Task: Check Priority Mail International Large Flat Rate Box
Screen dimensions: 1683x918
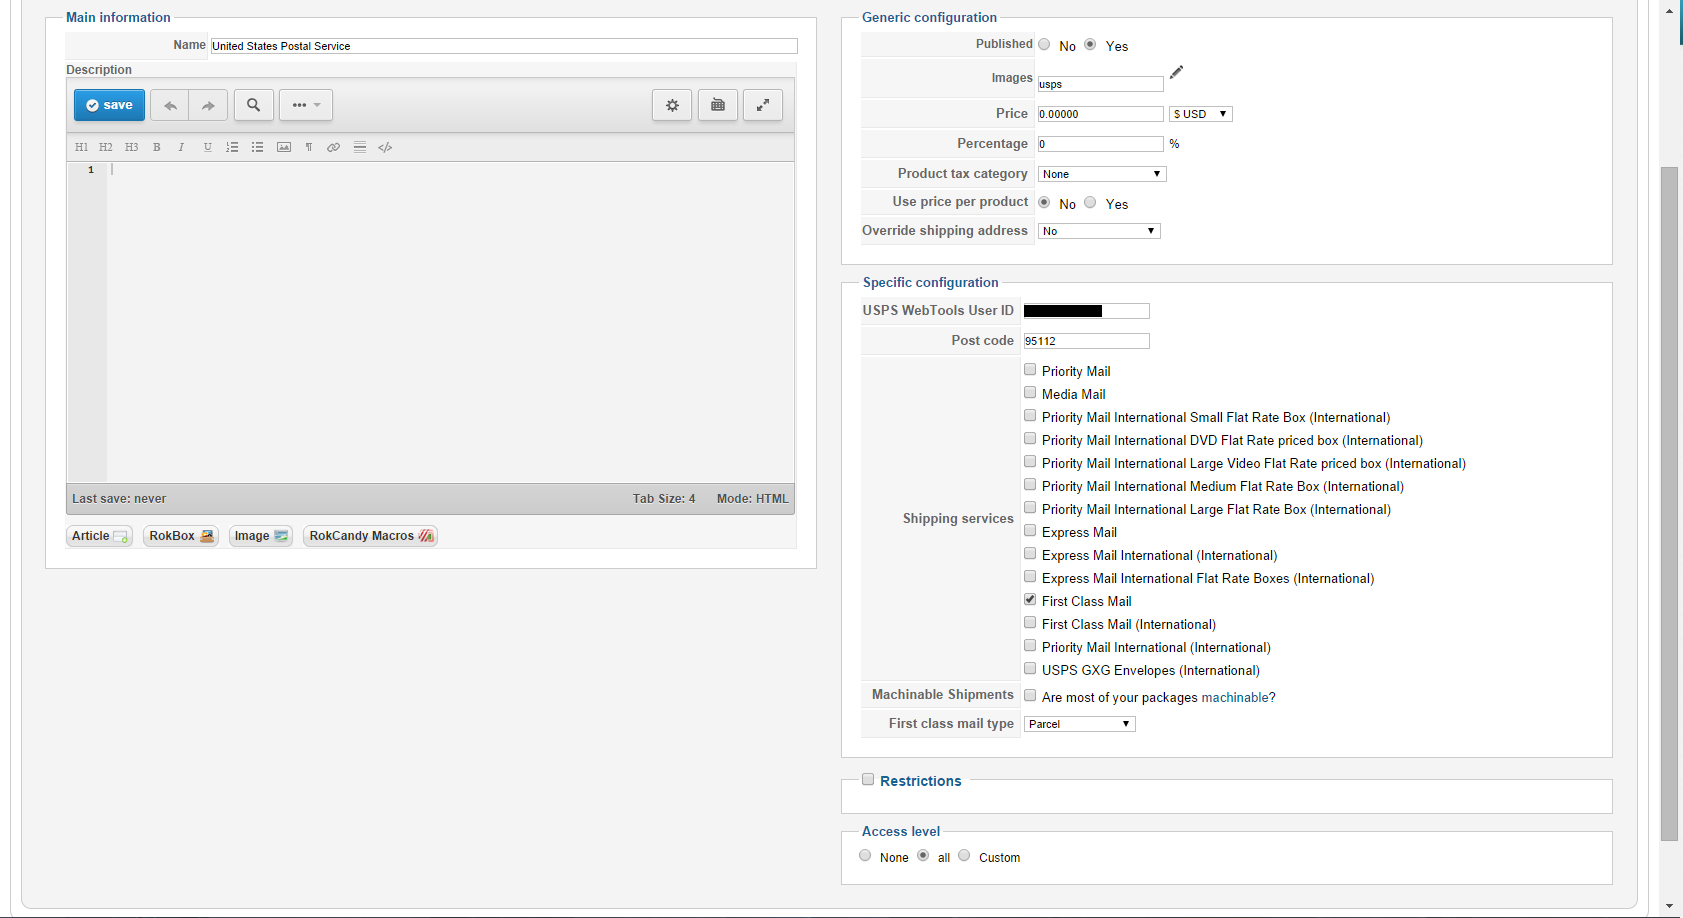Action: point(1030,507)
